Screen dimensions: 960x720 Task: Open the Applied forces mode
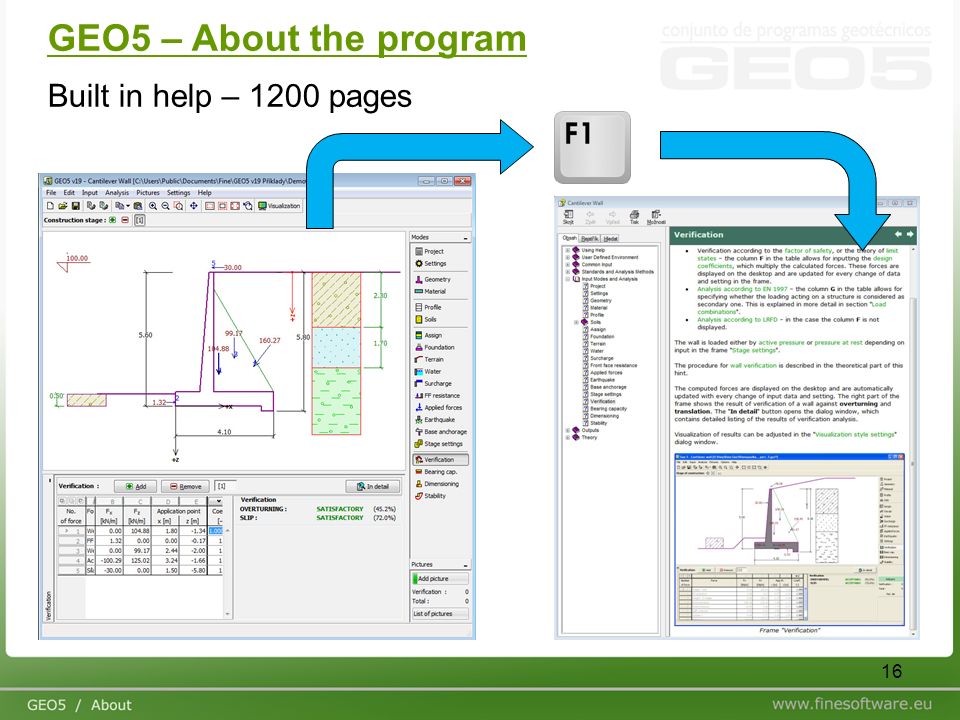point(438,408)
